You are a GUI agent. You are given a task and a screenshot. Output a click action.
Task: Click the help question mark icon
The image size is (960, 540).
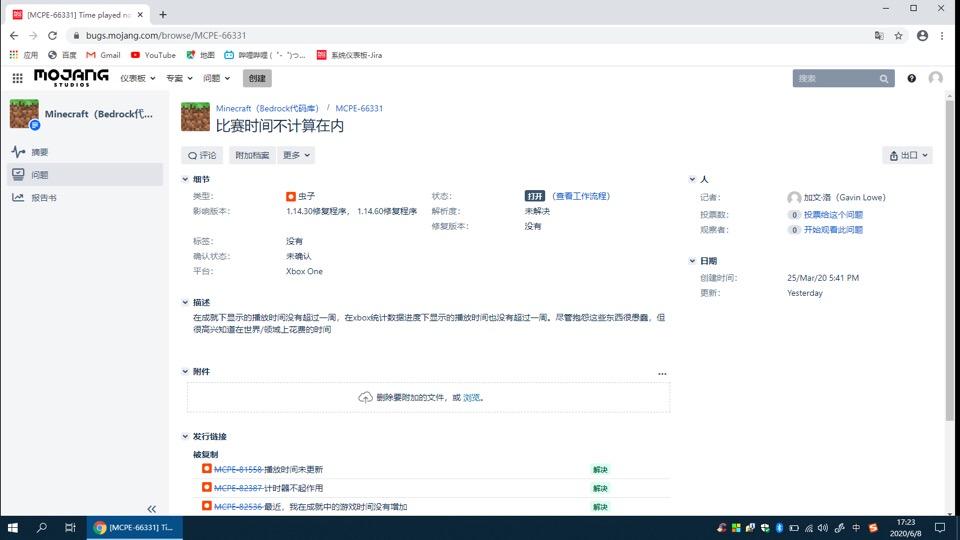point(912,78)
